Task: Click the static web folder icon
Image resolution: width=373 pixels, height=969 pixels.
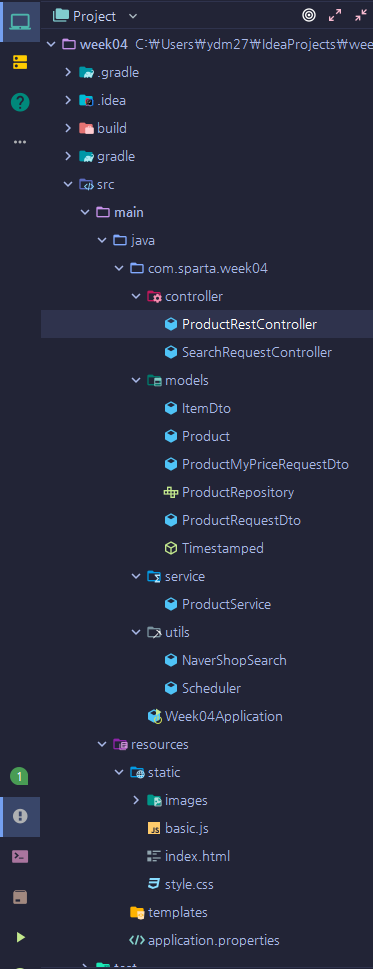Action: click(x=137, y=772)
